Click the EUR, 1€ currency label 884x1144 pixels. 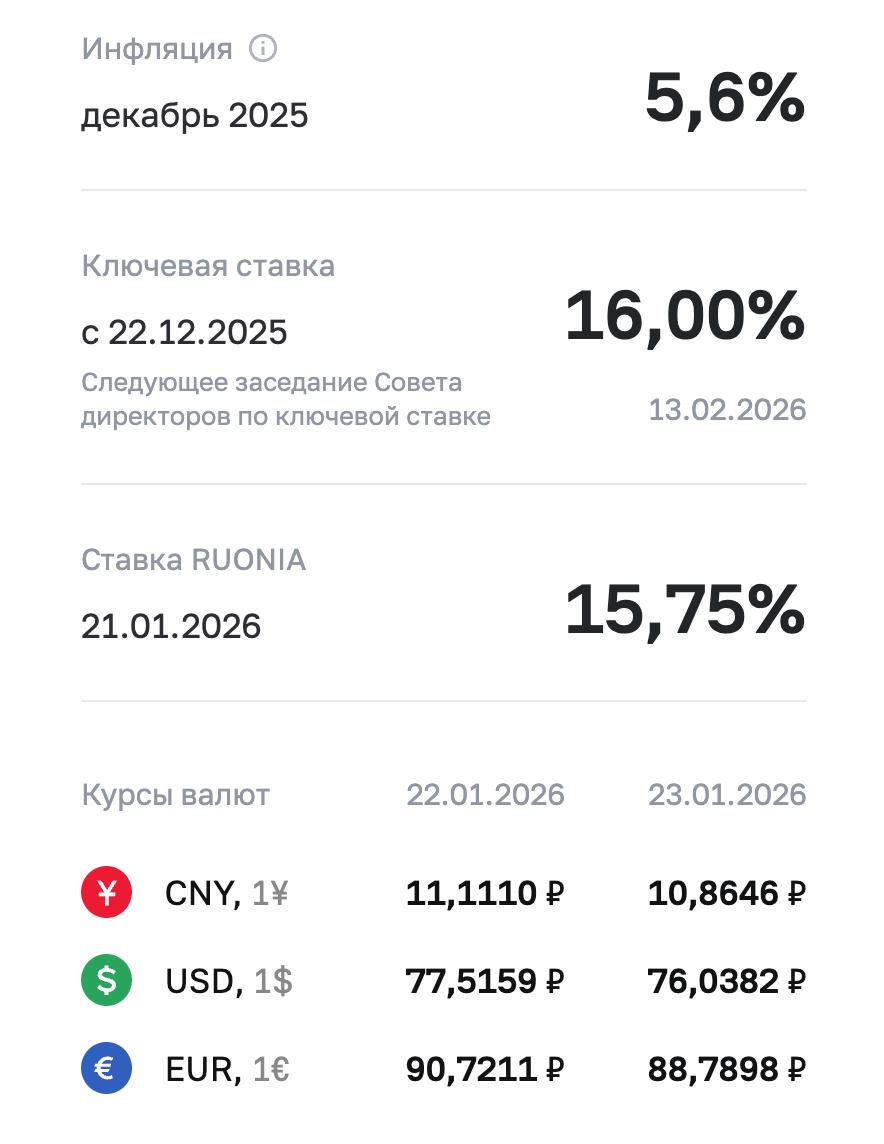pyautogui.click(x=227, y=1069)
